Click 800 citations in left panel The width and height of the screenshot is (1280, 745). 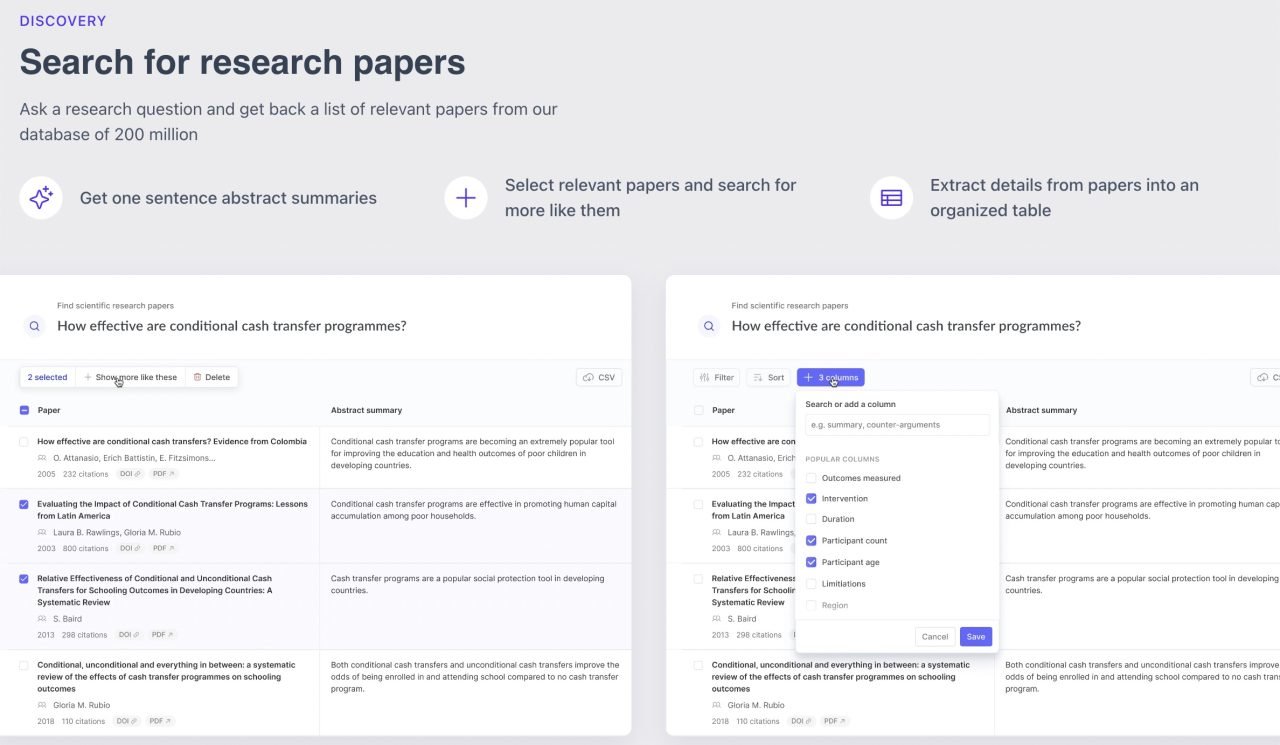86,548
